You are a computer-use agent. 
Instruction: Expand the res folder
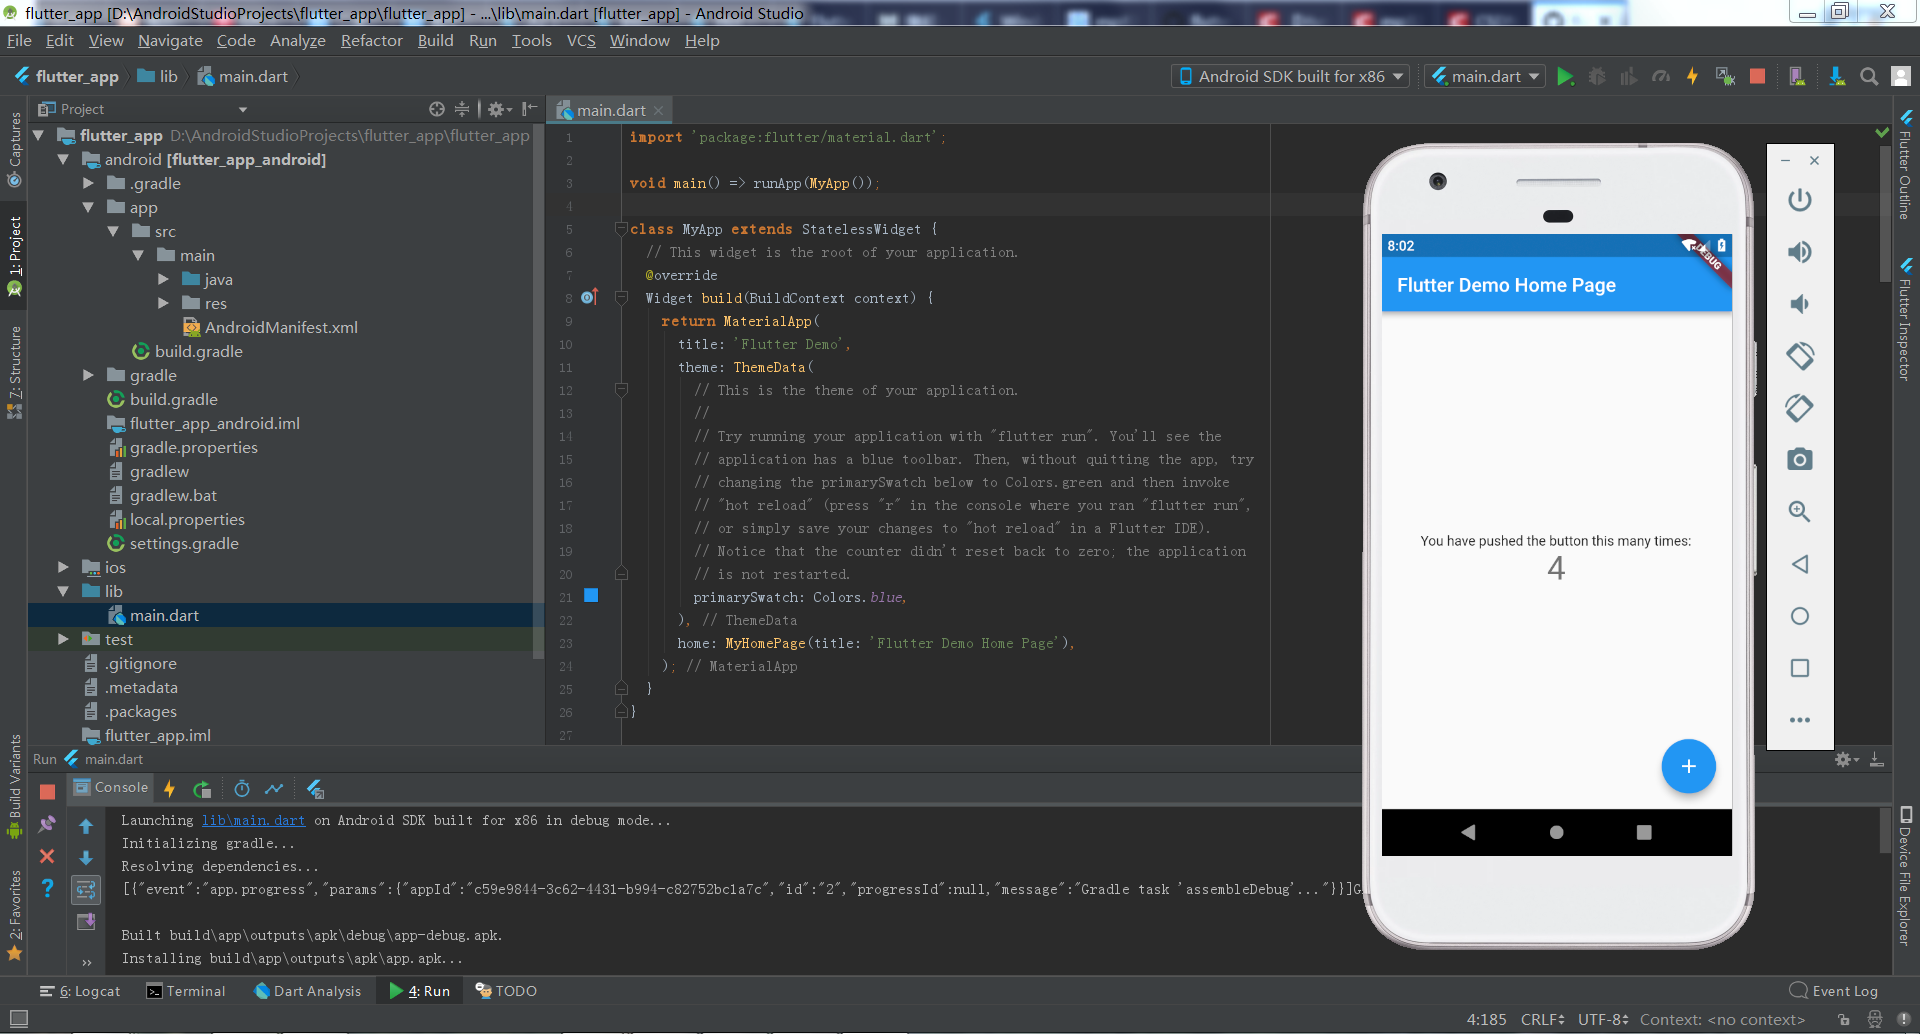tap(163, 303)
